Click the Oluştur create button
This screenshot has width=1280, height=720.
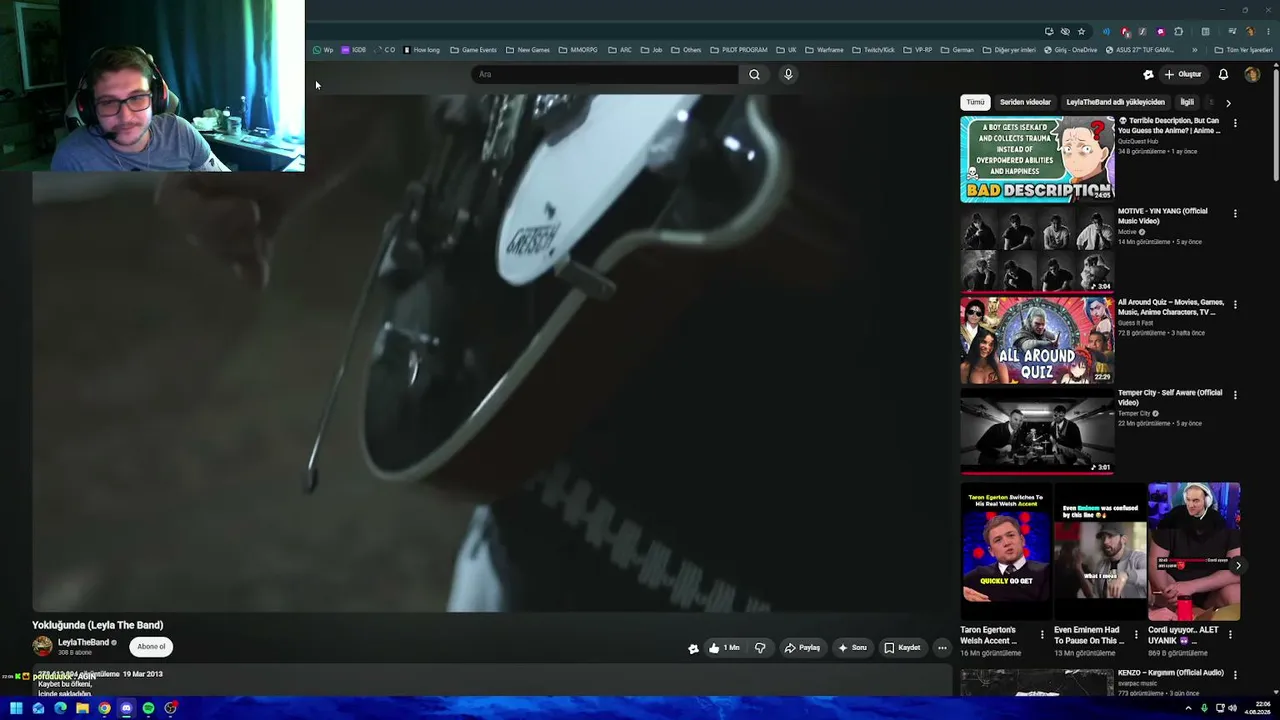[x=1182, y=74]
